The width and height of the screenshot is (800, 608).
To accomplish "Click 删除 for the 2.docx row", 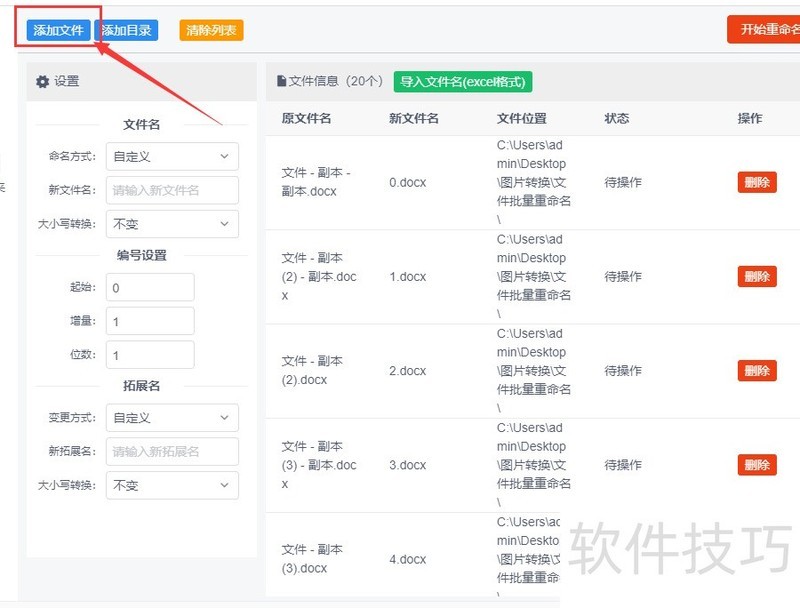I will (756, 371).
